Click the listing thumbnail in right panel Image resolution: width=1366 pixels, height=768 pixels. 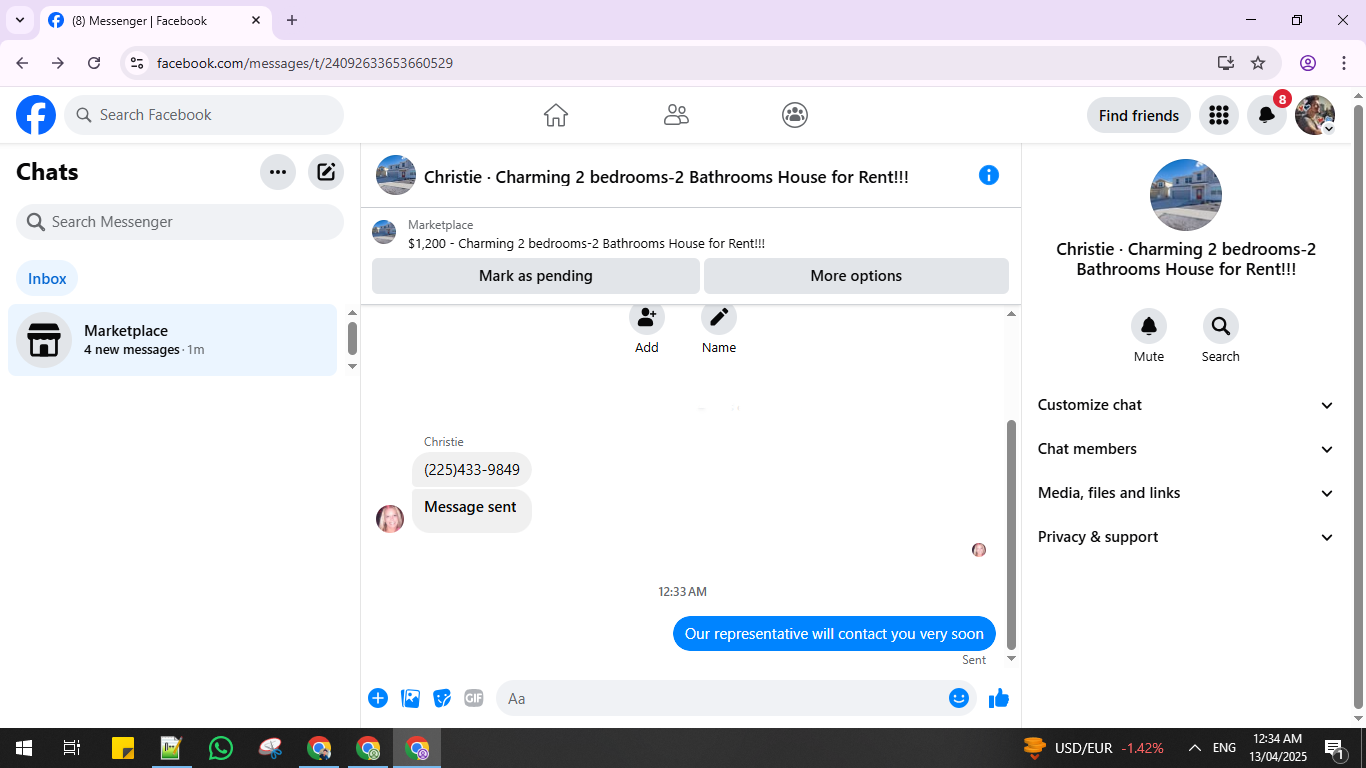tap(1186, 194)
